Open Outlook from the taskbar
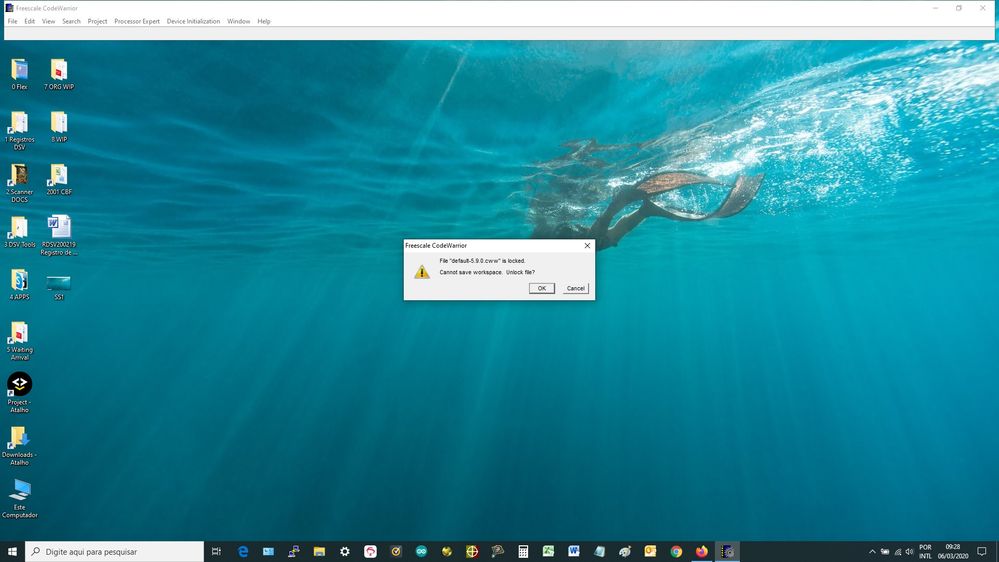 (650, 551)
